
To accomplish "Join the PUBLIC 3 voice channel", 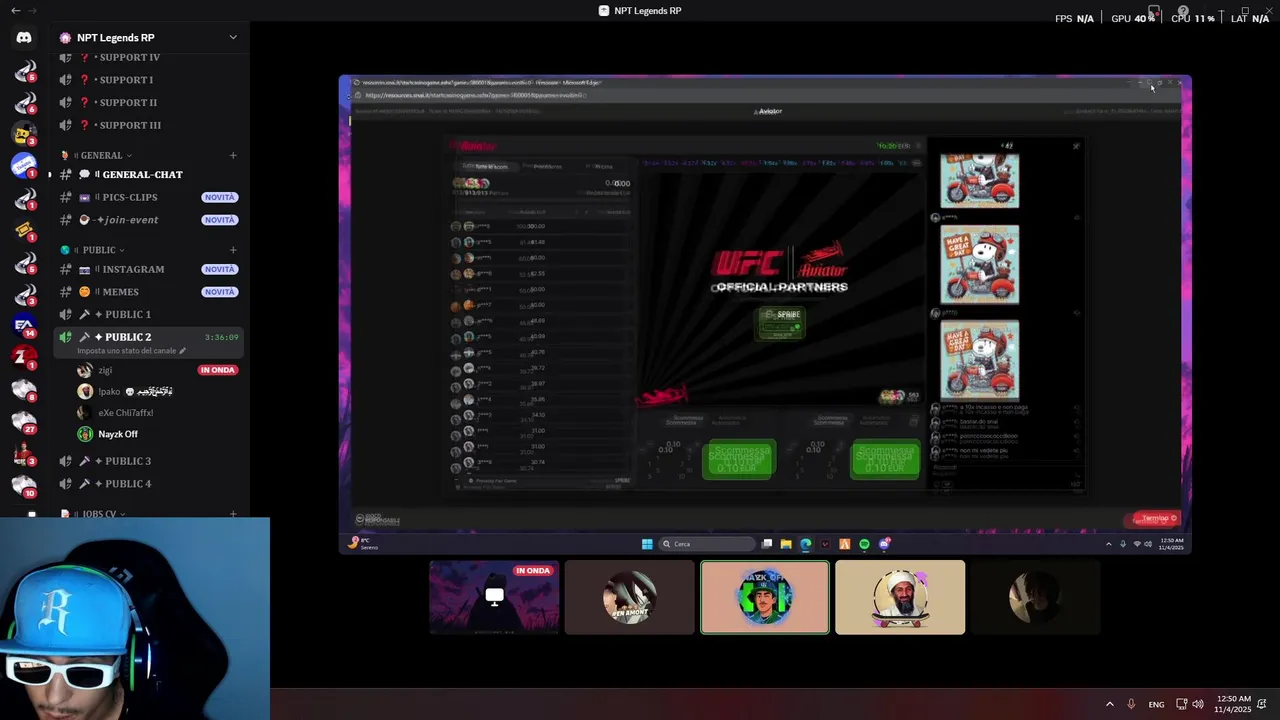I will (x=149, y=461).
